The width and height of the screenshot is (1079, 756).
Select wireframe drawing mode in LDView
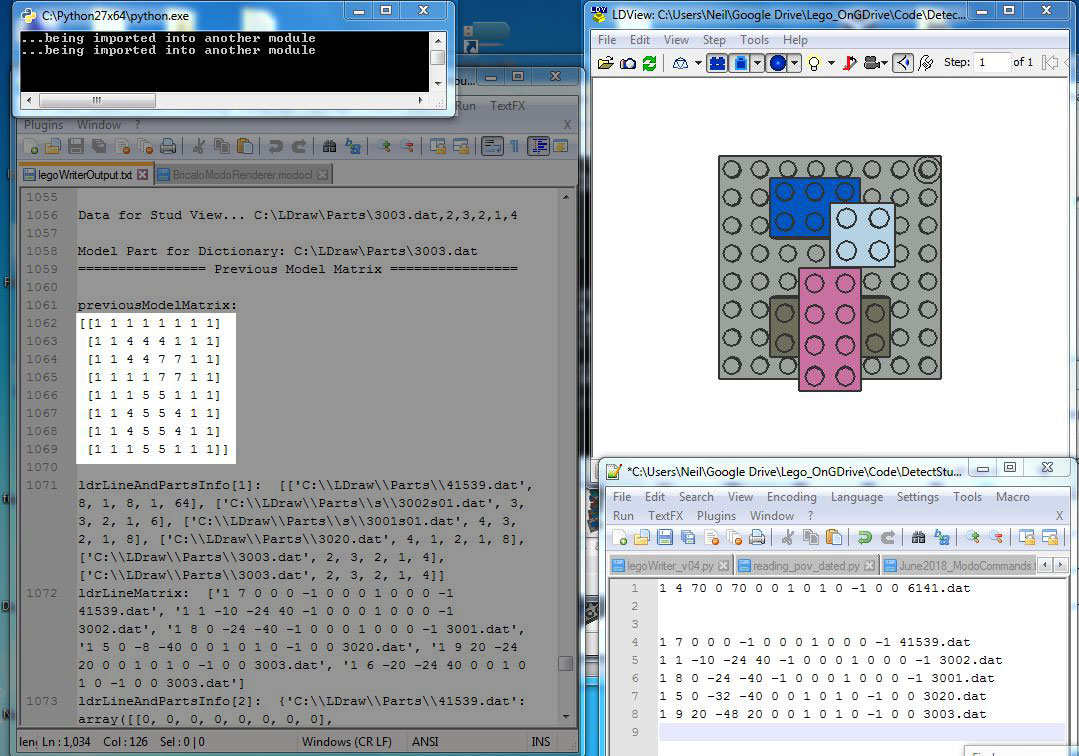tap(680, 62)
